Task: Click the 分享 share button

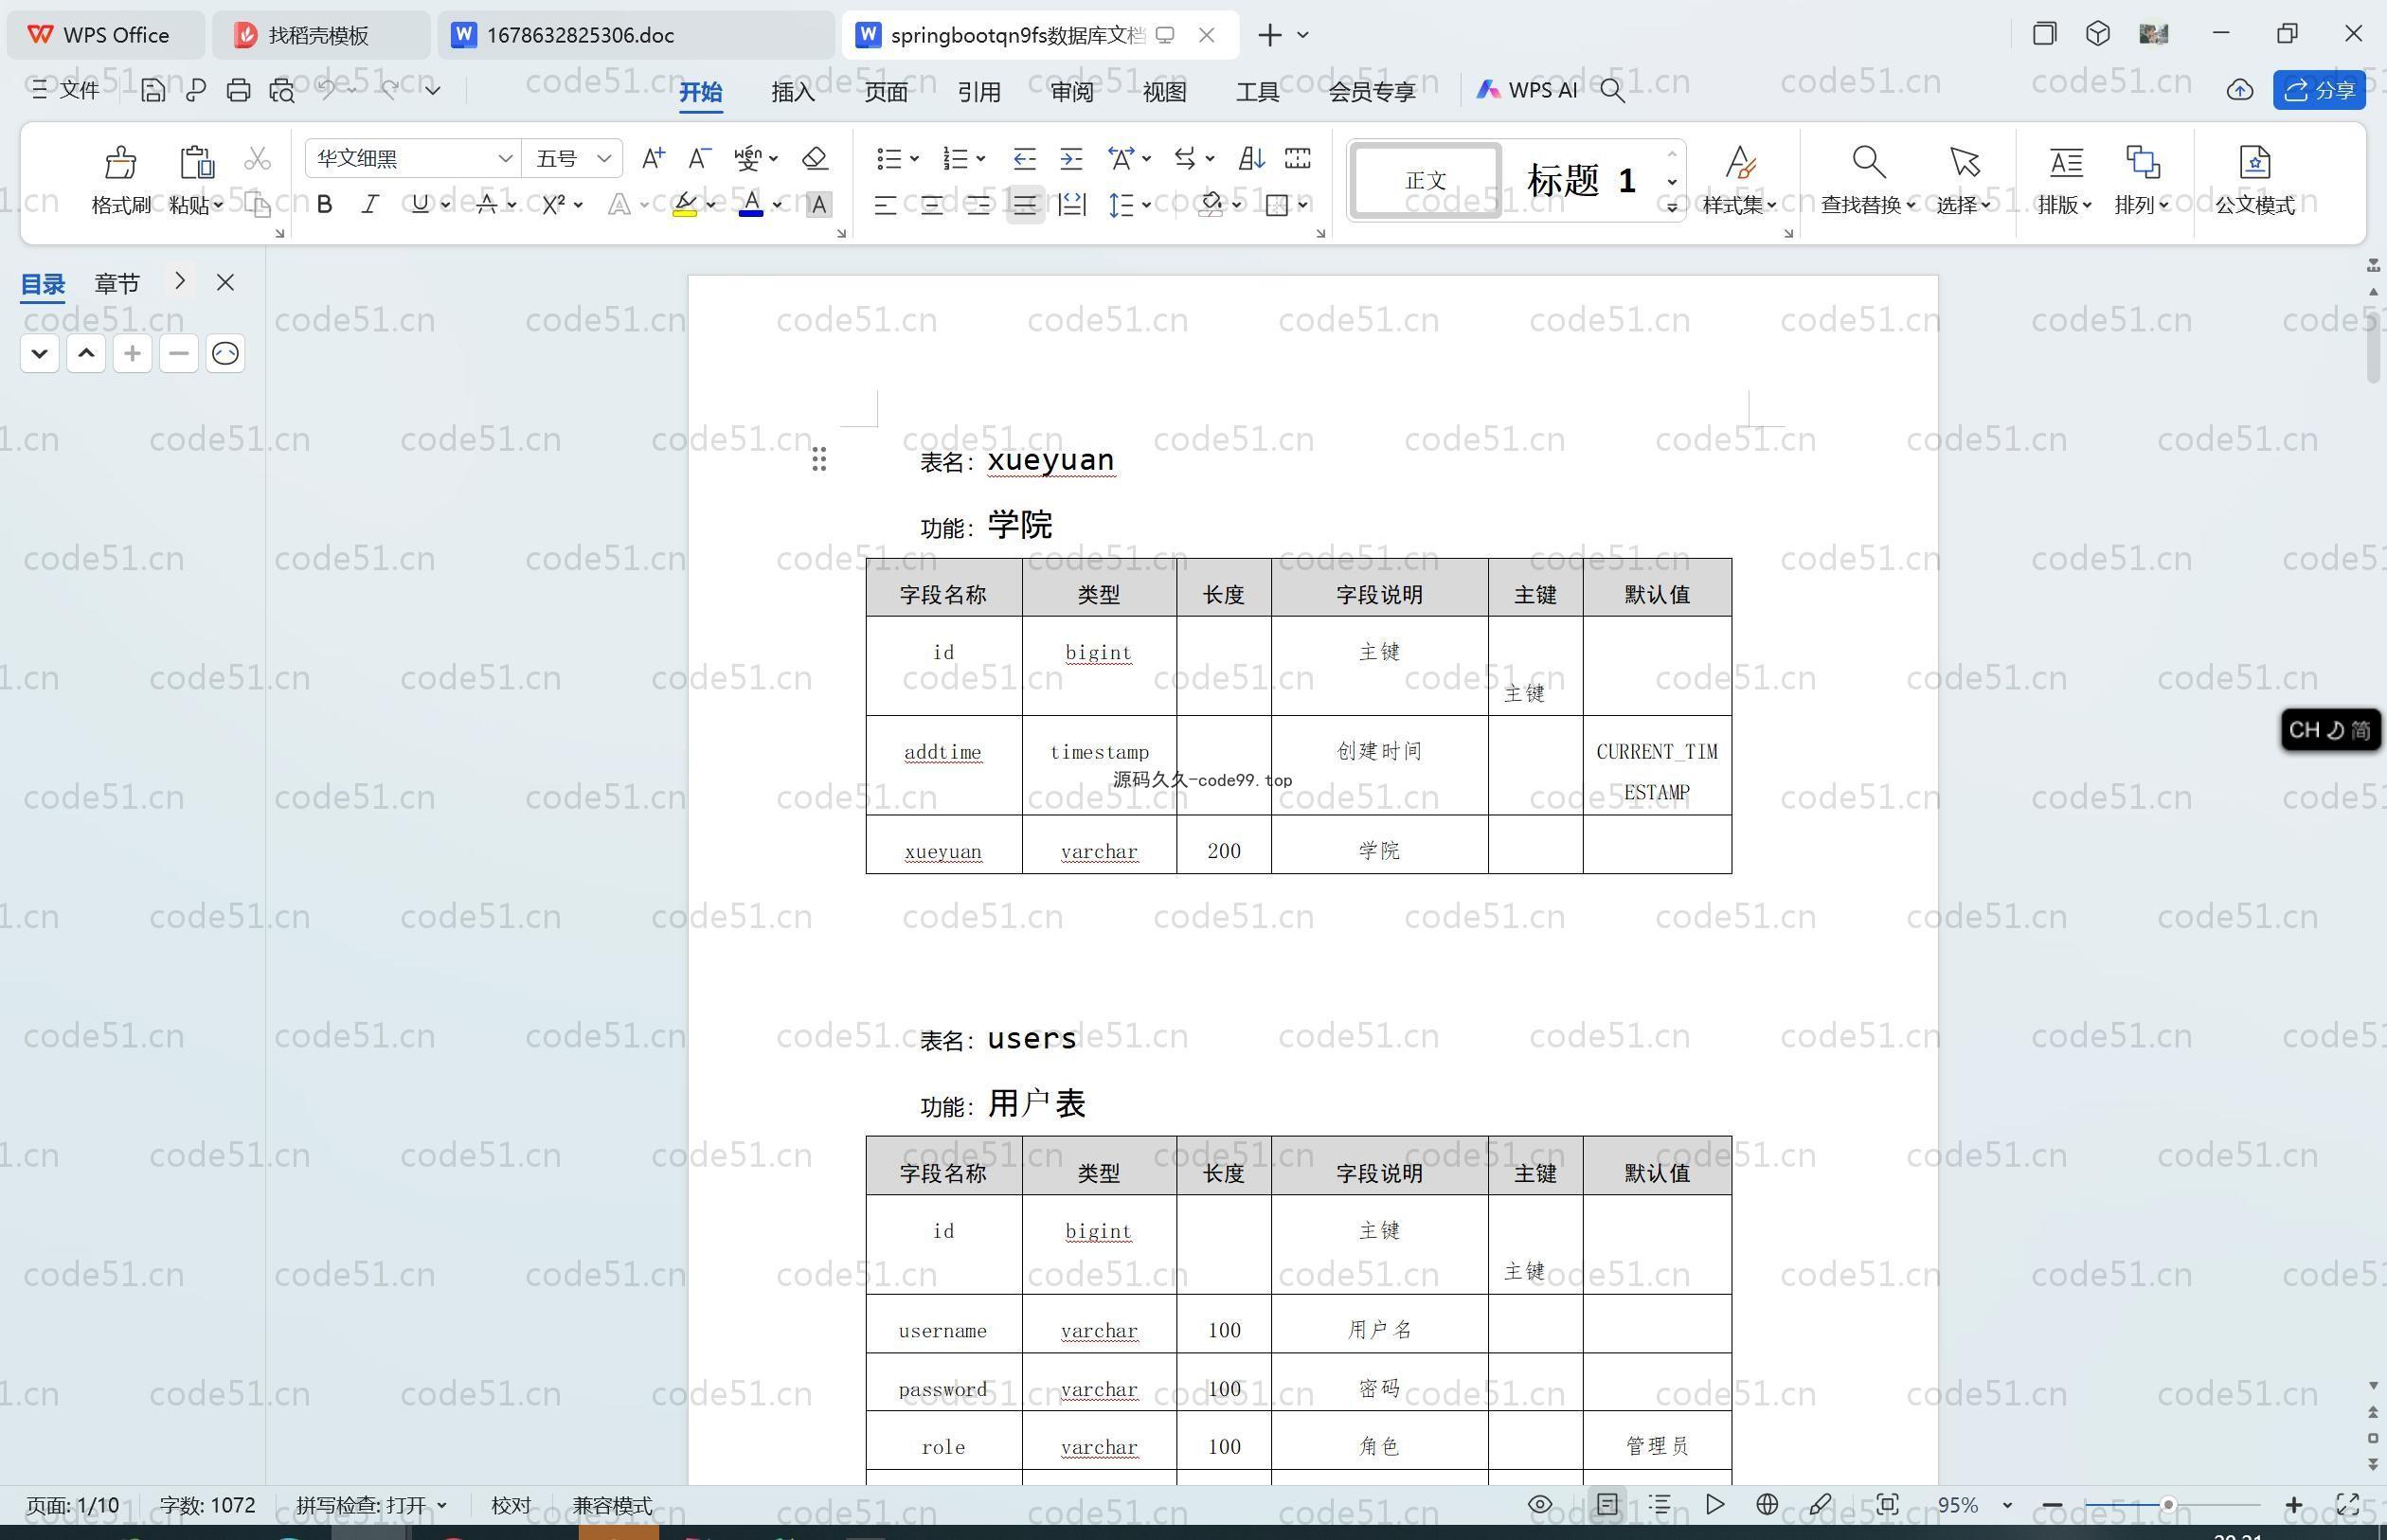Action: click(2320, 90)
